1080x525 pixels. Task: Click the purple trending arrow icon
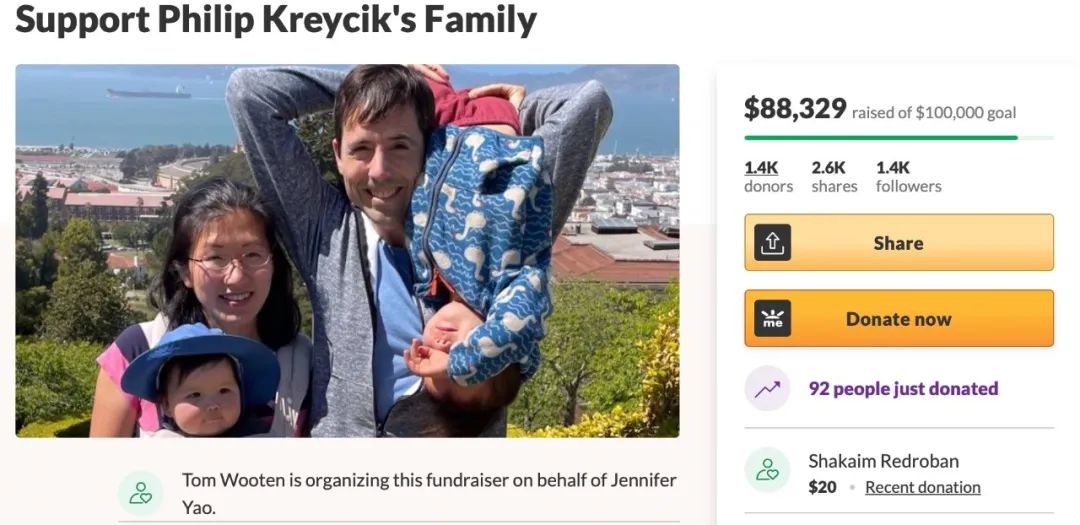pos(767,389)
